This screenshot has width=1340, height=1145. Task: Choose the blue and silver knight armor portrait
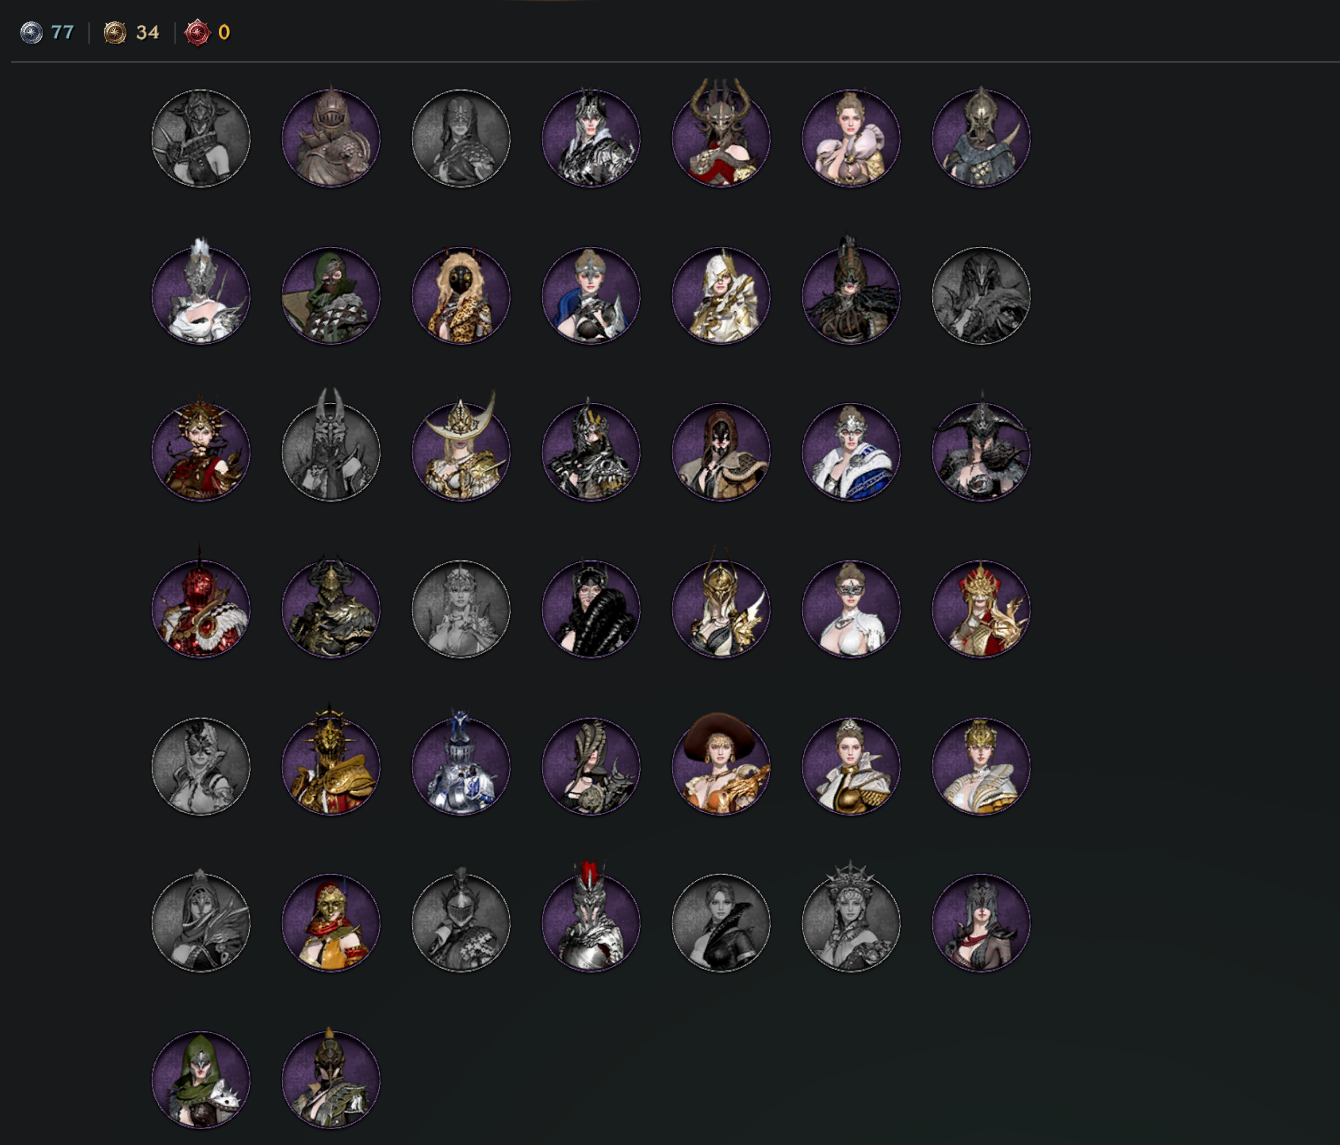point(461,764)
